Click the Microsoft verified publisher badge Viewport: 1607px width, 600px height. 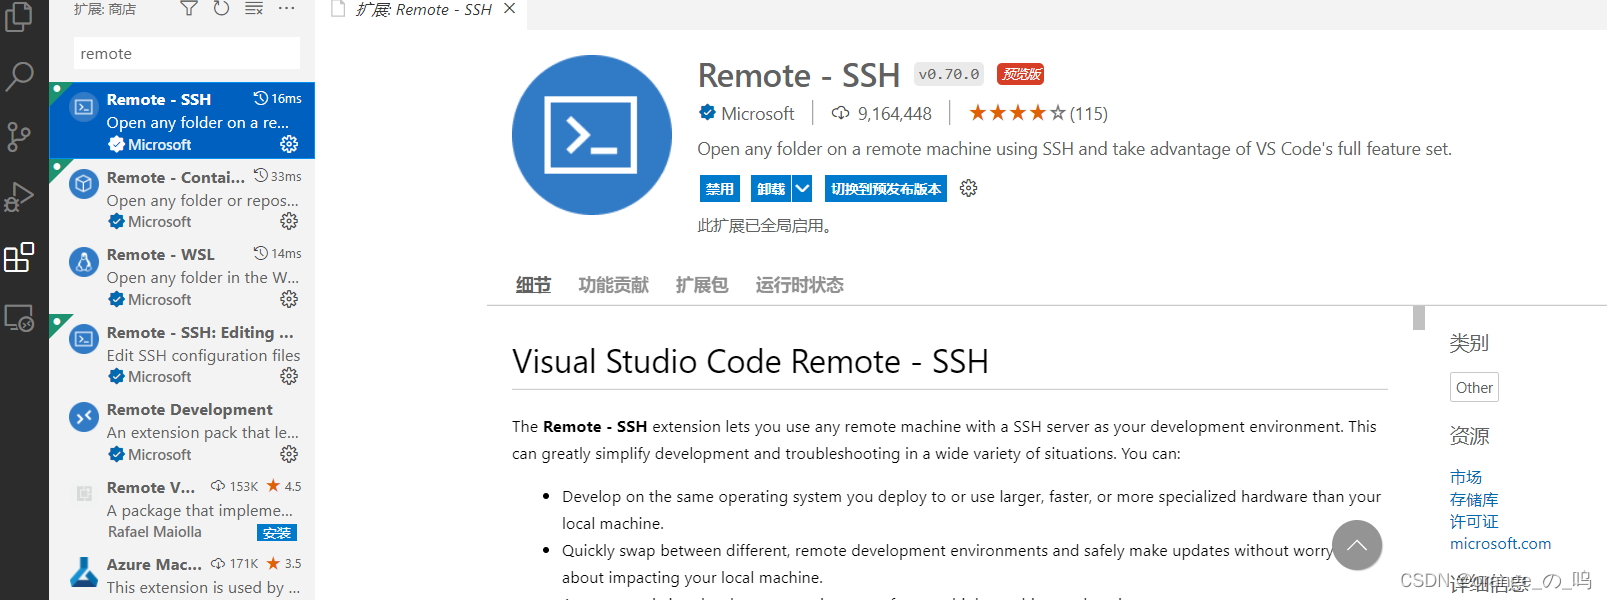coord(708,112)
